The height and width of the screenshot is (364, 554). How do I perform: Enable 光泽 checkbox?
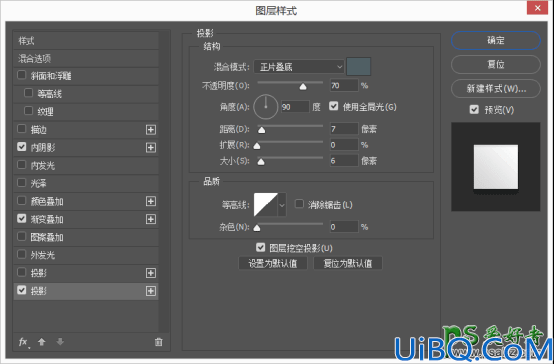22,183
